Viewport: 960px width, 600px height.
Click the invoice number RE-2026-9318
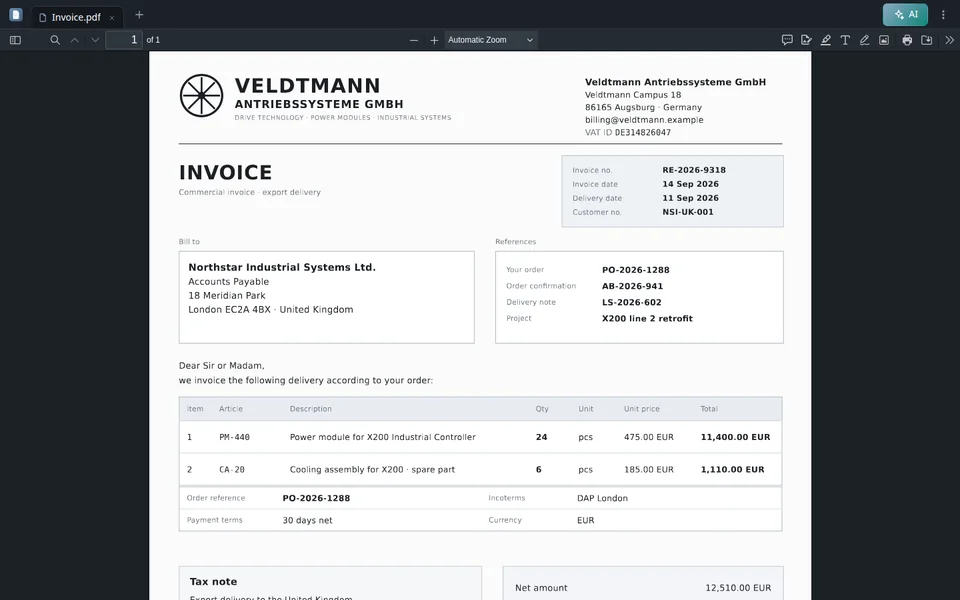[x=694, y=170]
